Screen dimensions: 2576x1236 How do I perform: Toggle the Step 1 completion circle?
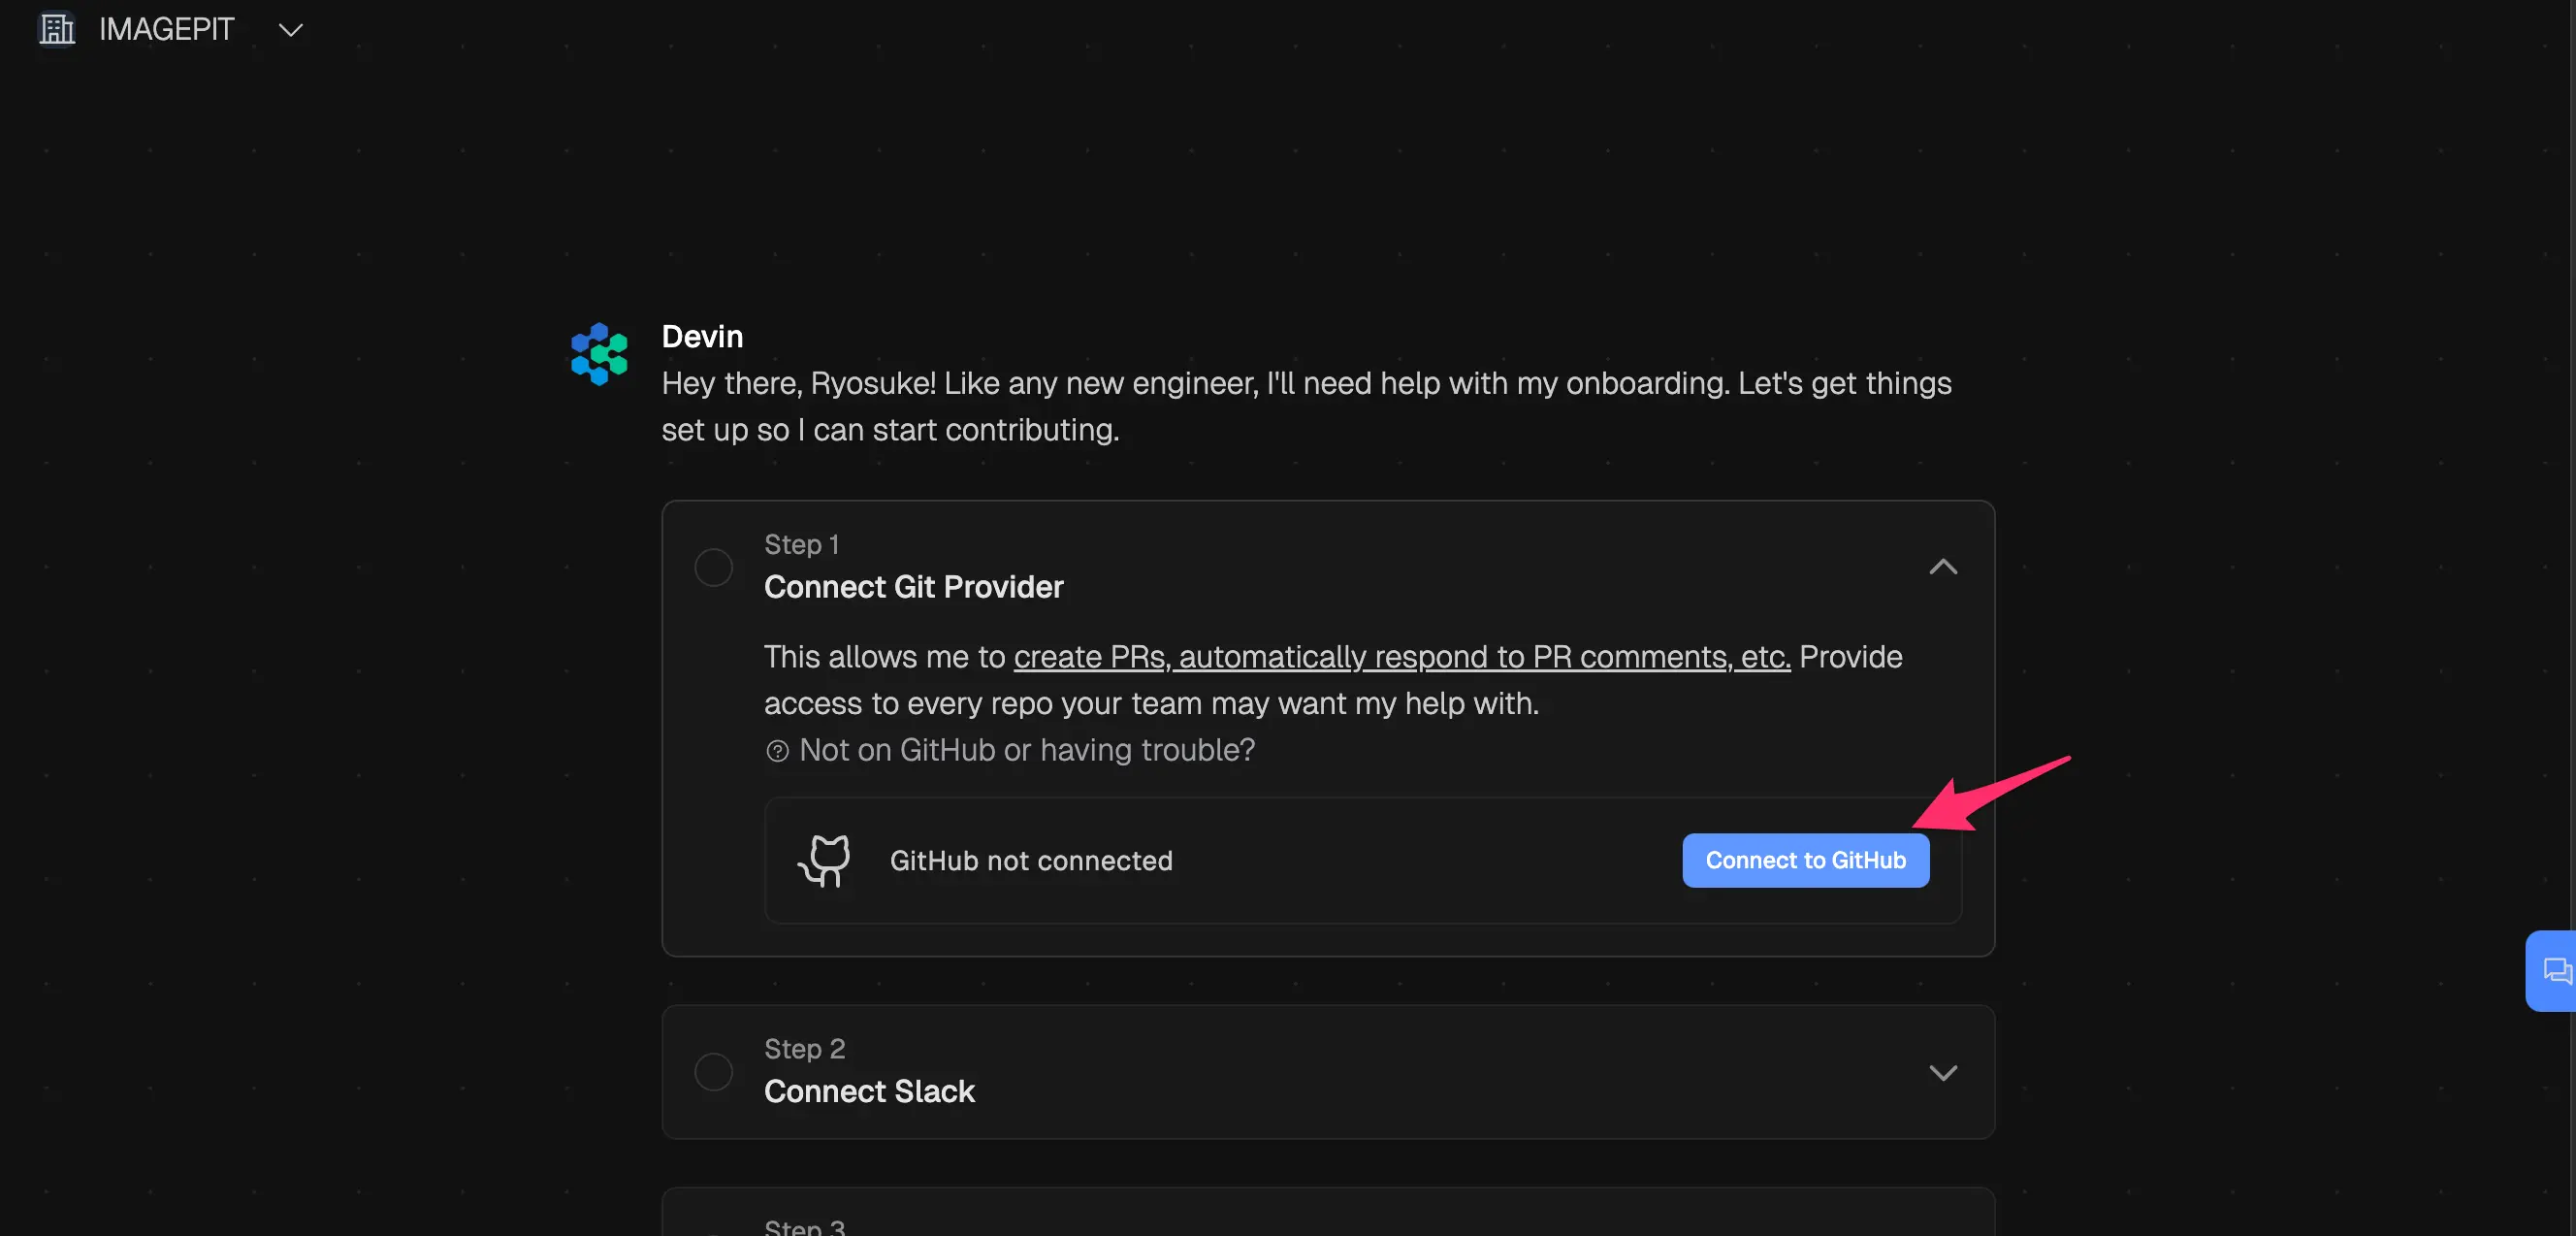tap(713, 567)
